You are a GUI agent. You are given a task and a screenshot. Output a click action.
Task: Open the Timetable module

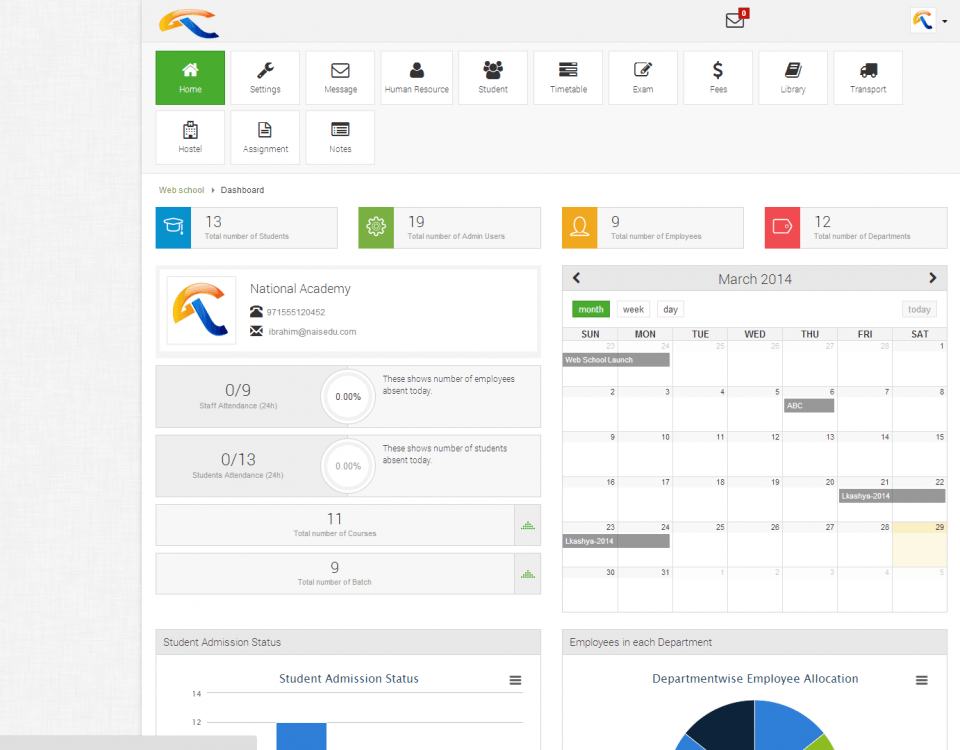[x=567, y=77]
